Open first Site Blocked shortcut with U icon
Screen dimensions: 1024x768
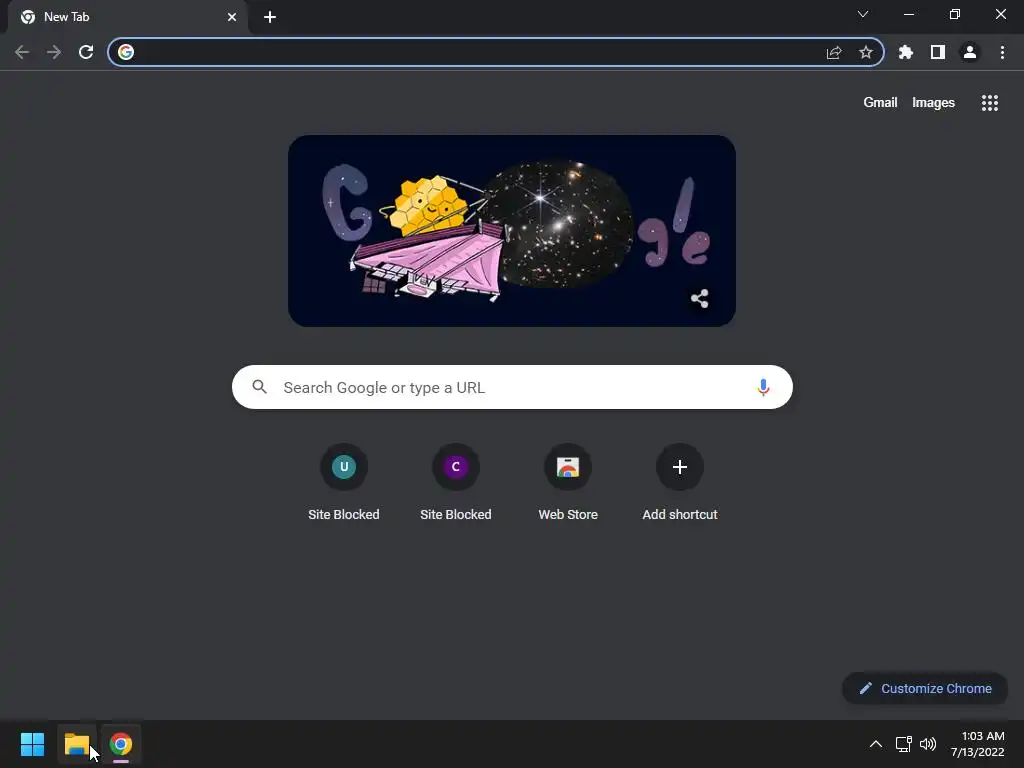(344, 483)
